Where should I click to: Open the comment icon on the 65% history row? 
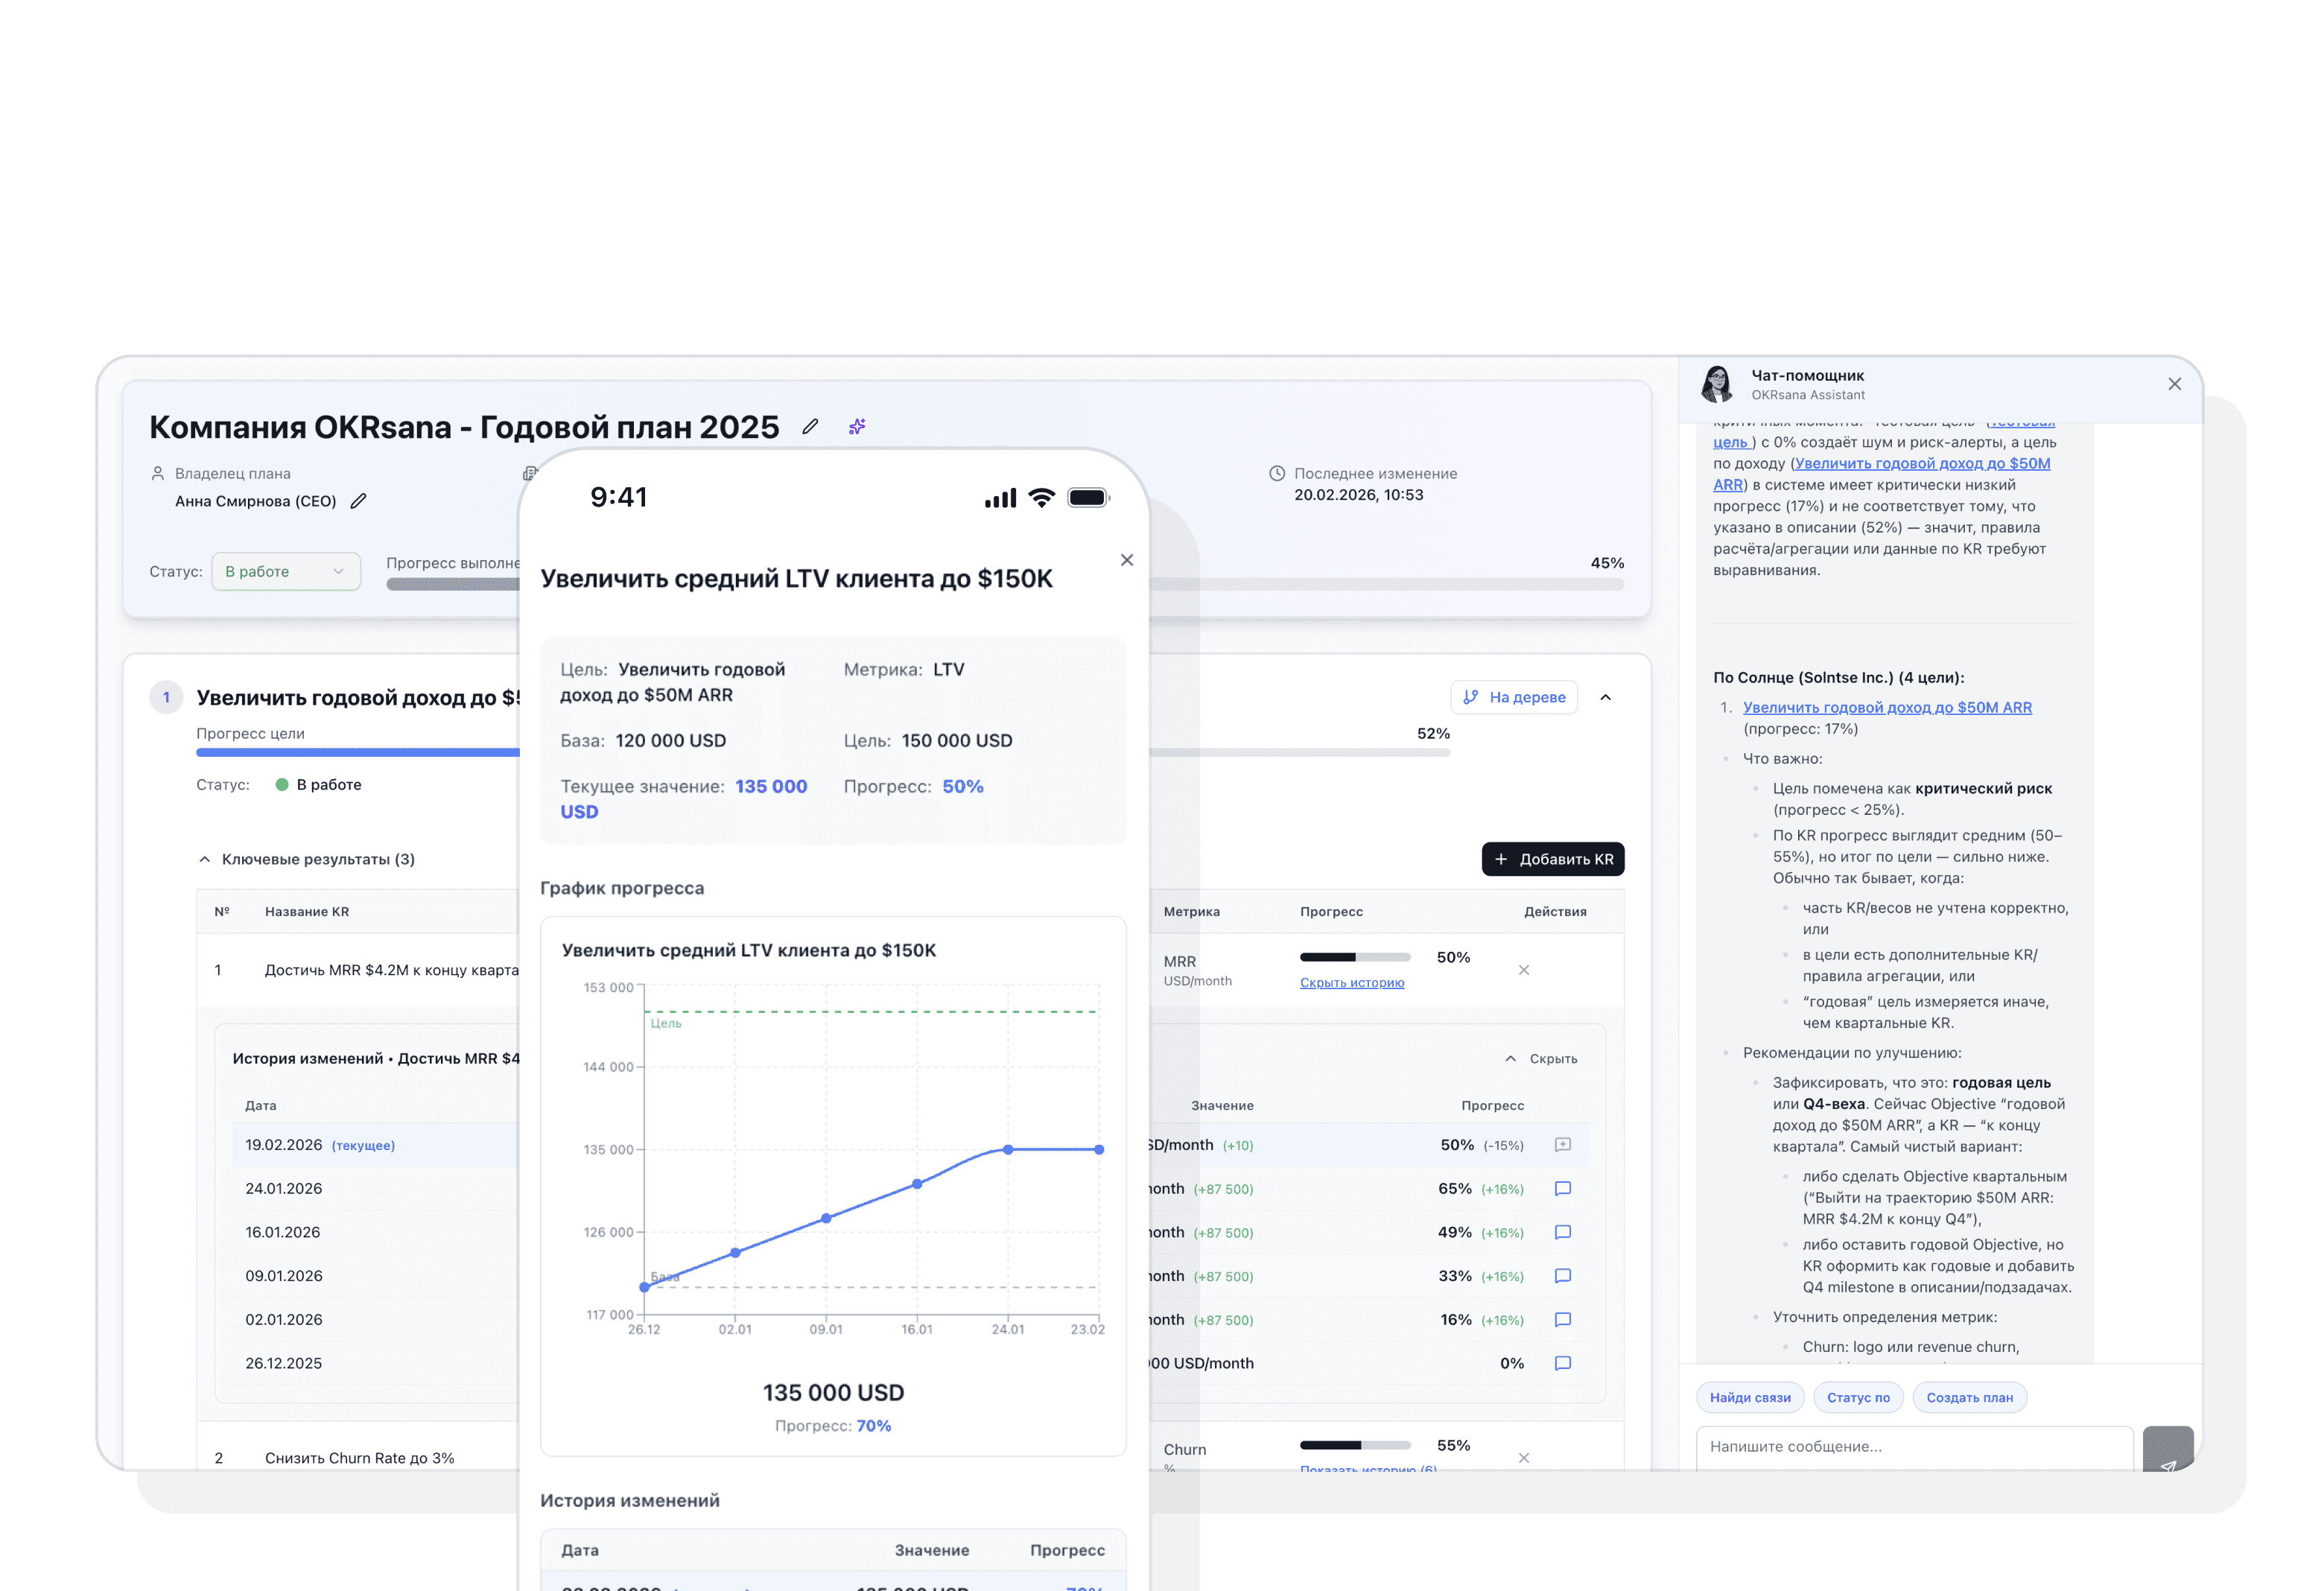click(1563, 1189)
